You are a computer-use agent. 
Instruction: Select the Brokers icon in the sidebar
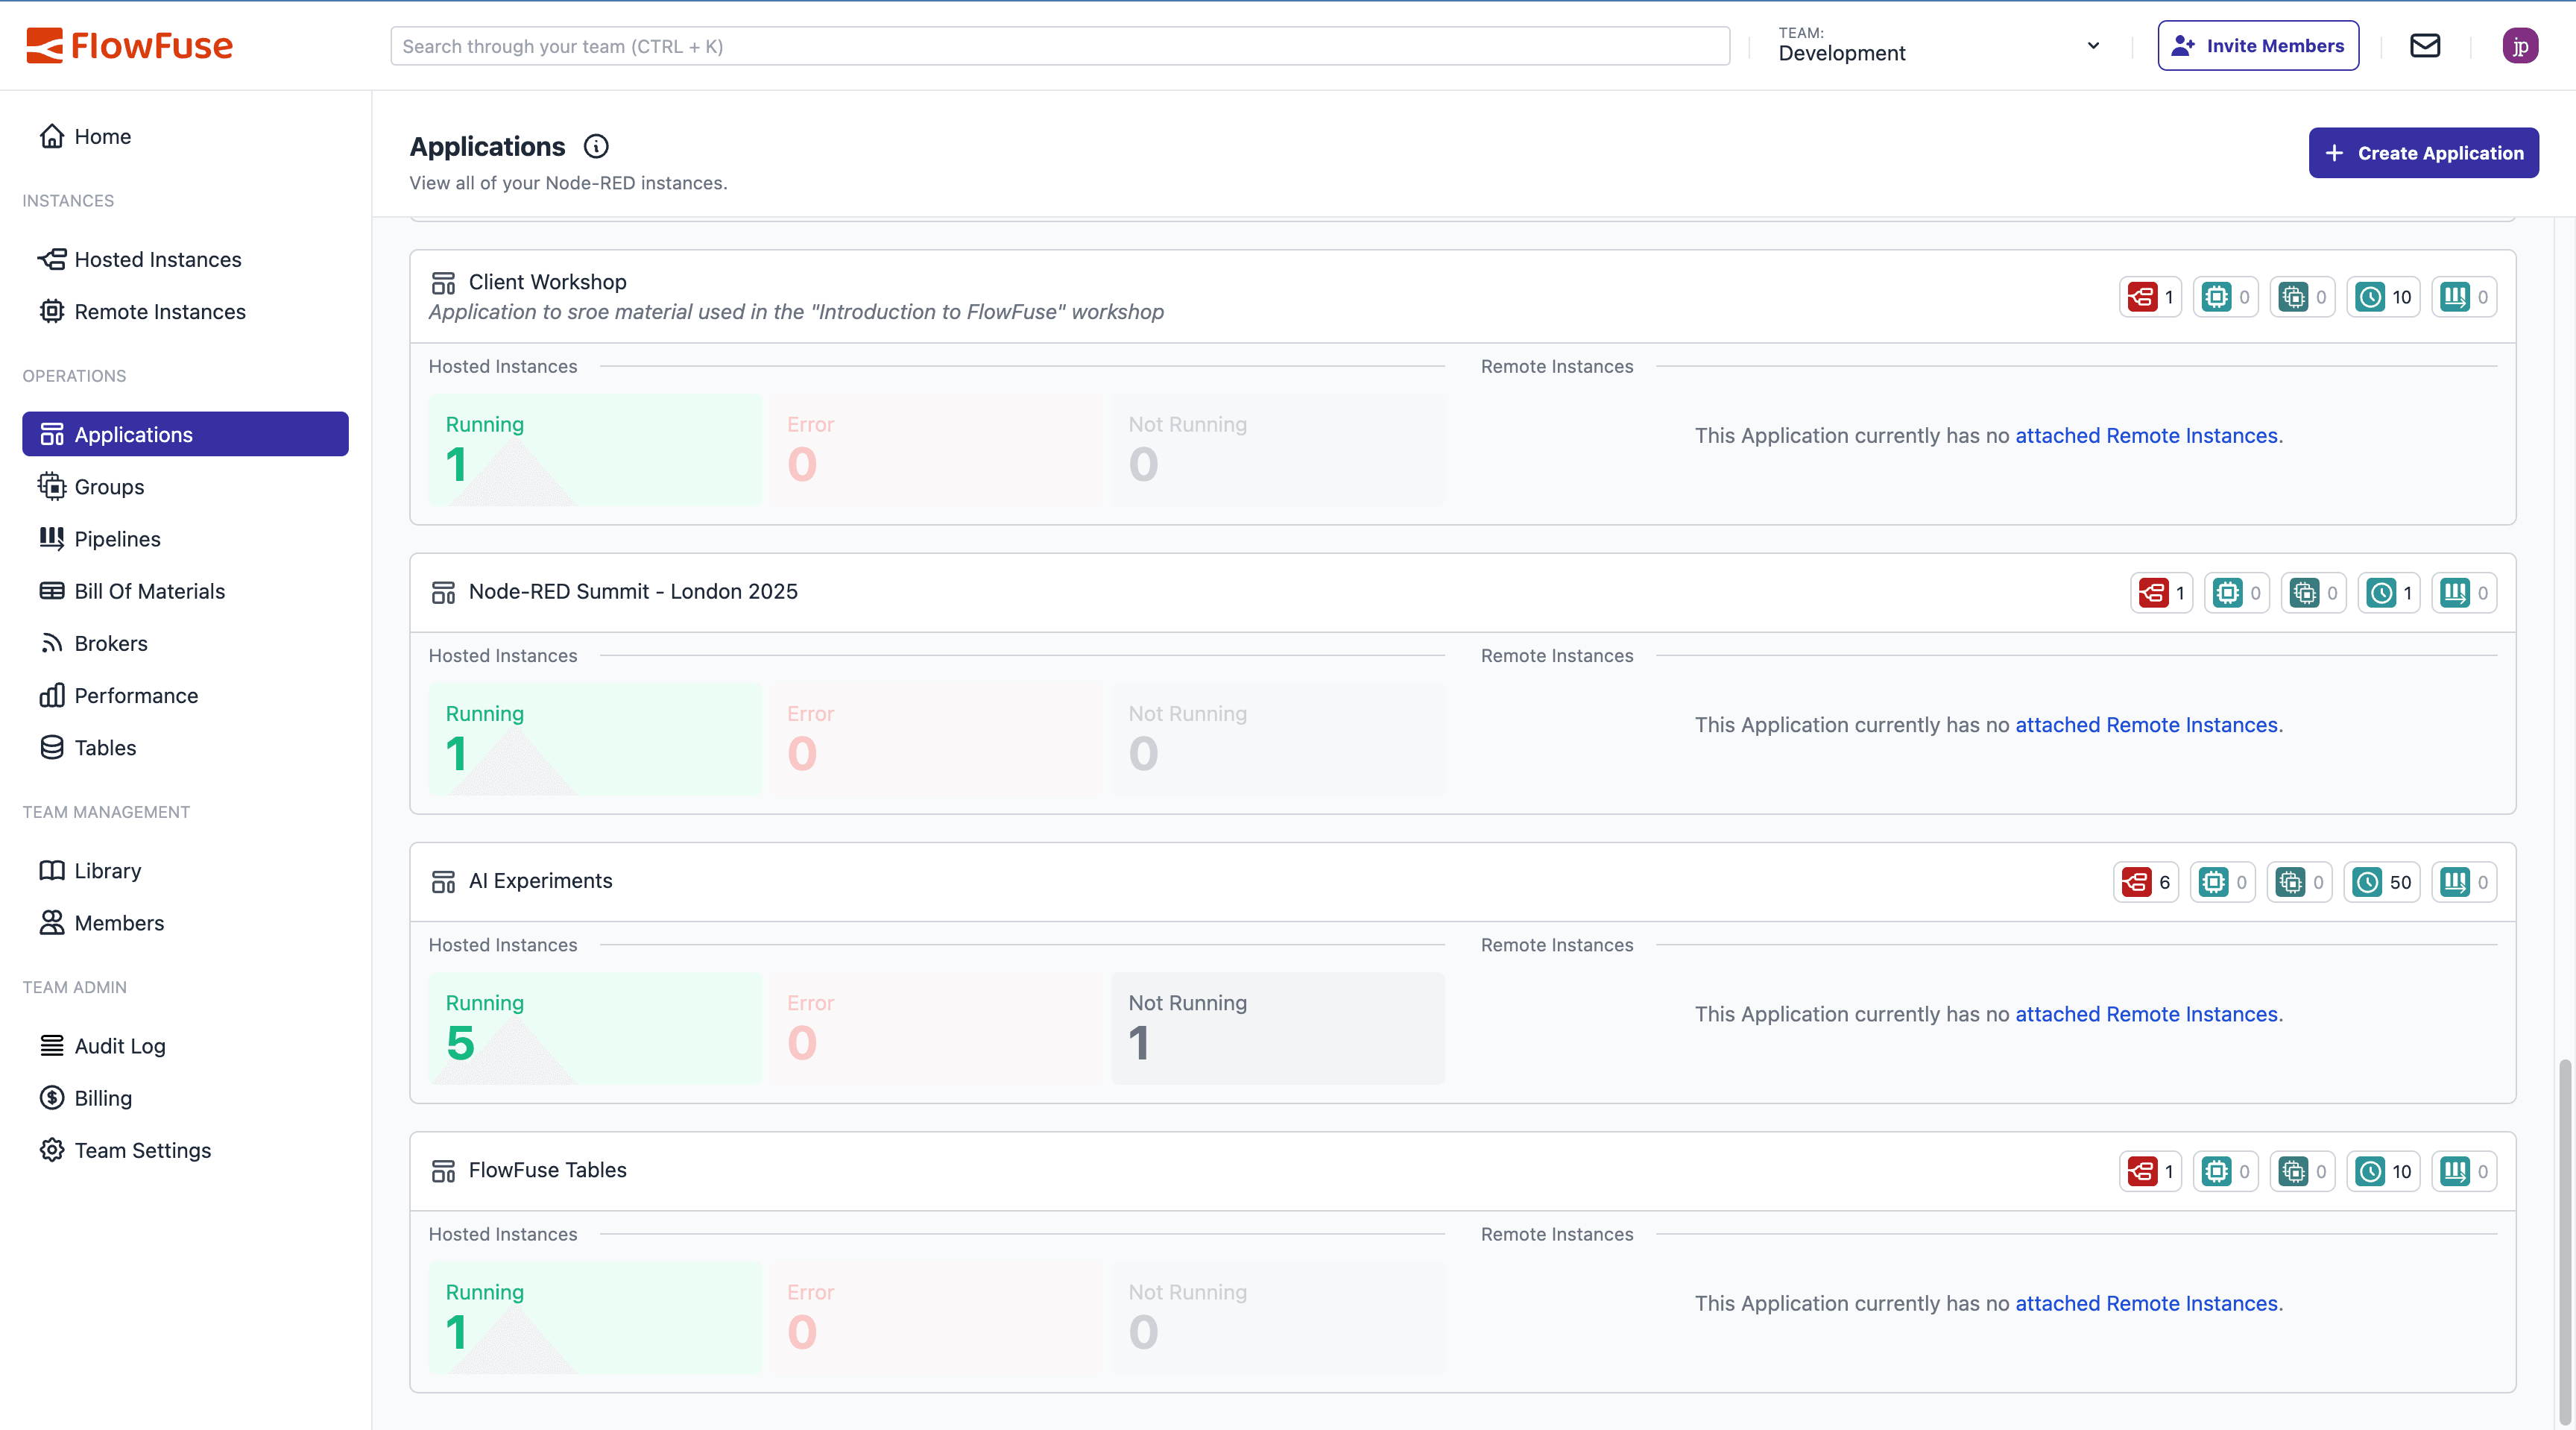(52, 643)
